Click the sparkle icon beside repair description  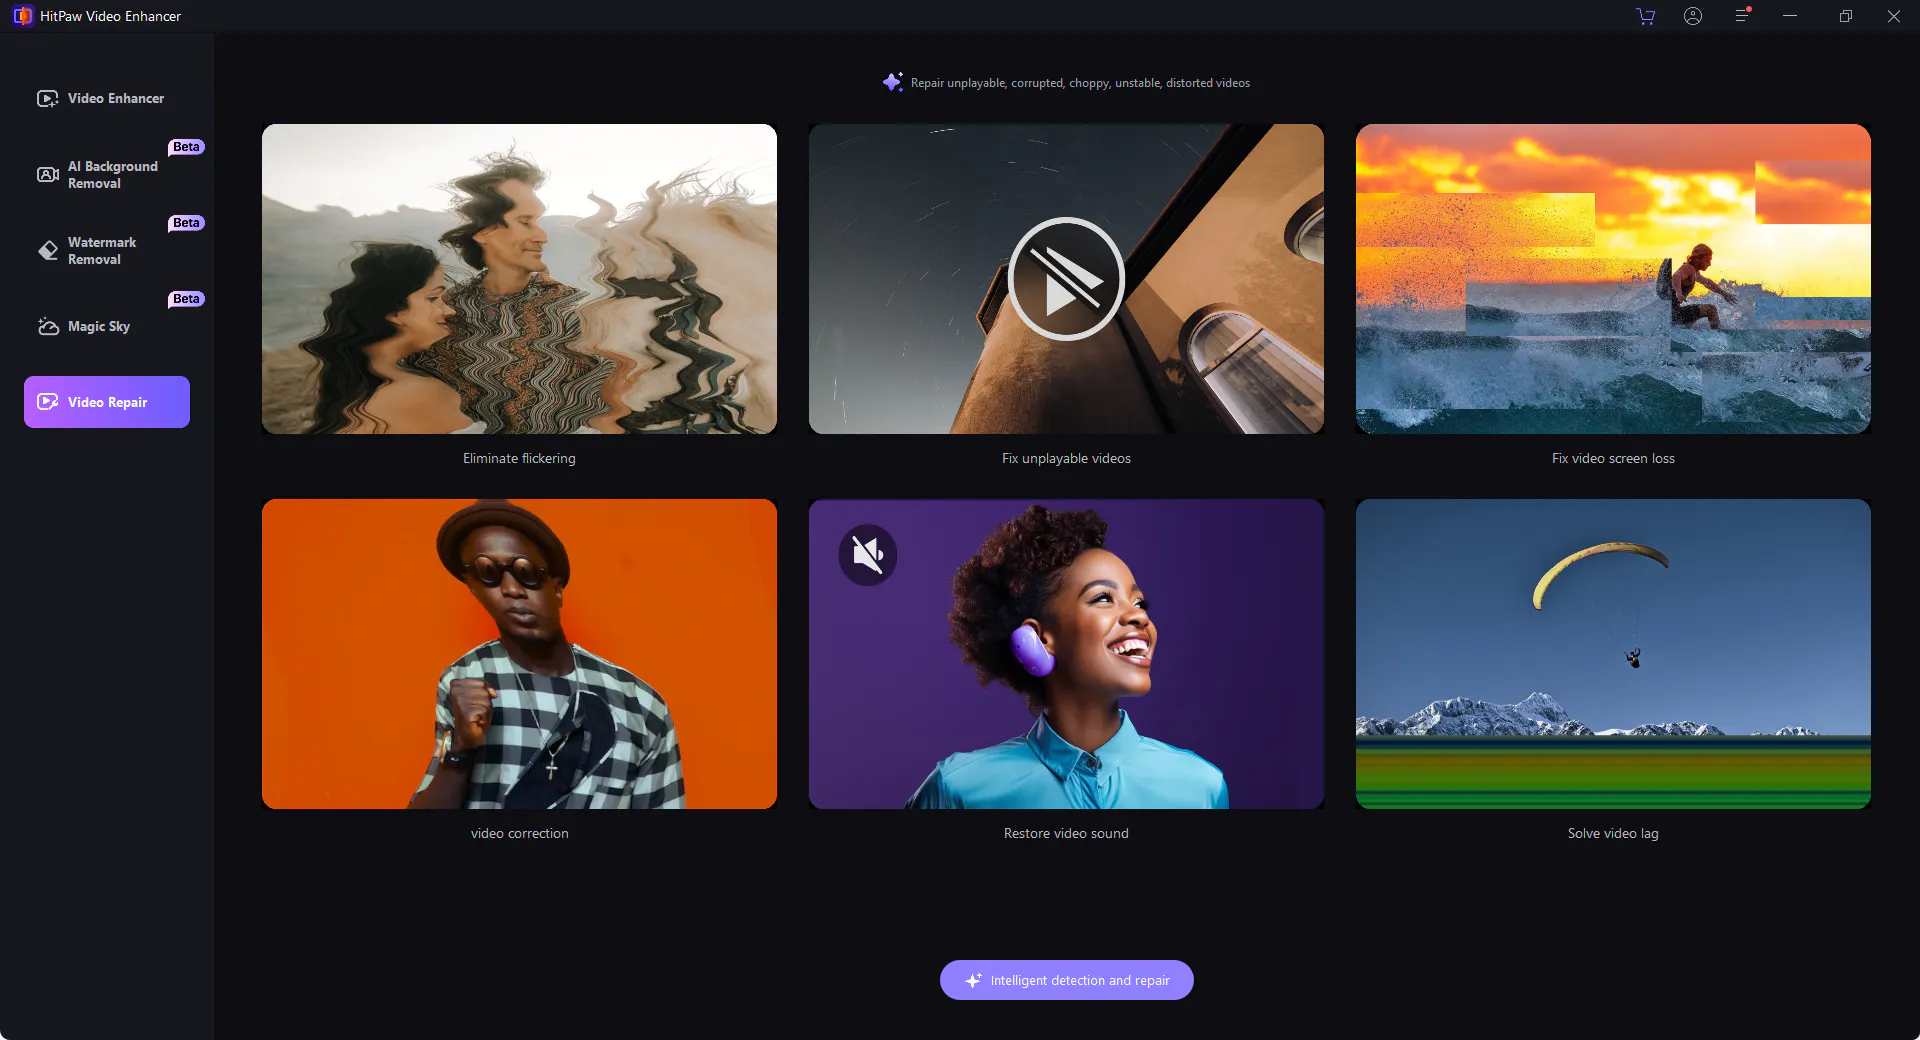point(892,82)
